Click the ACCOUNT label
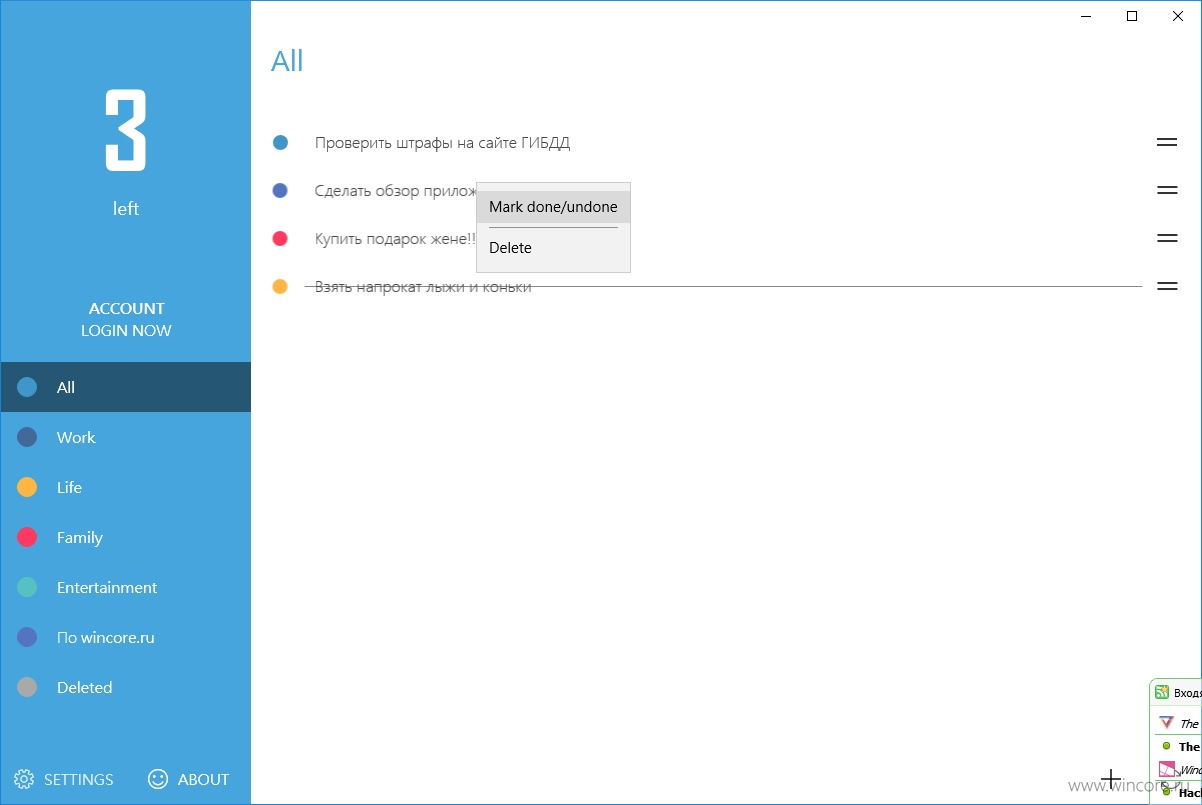1202x805 pixels. pos(126,308)
